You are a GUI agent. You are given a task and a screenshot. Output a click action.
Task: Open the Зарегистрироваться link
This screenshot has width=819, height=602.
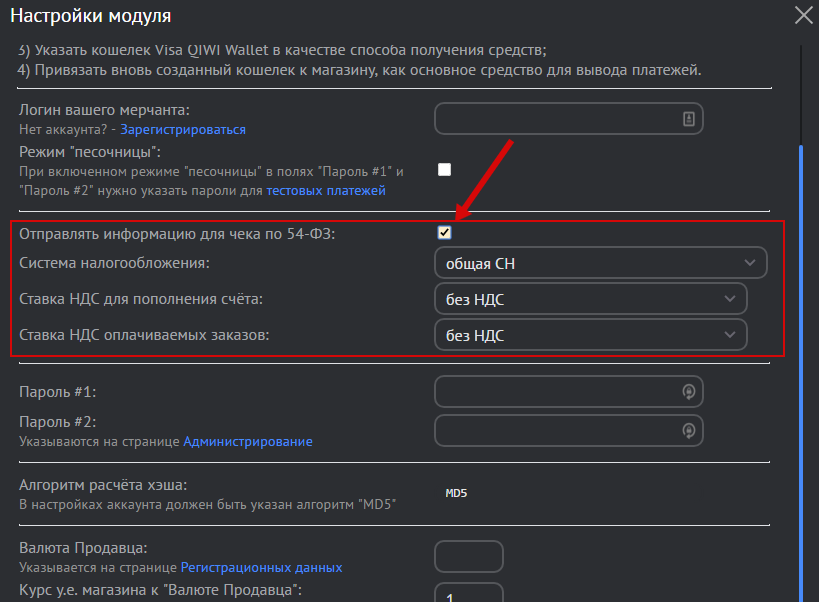point(183,130)
